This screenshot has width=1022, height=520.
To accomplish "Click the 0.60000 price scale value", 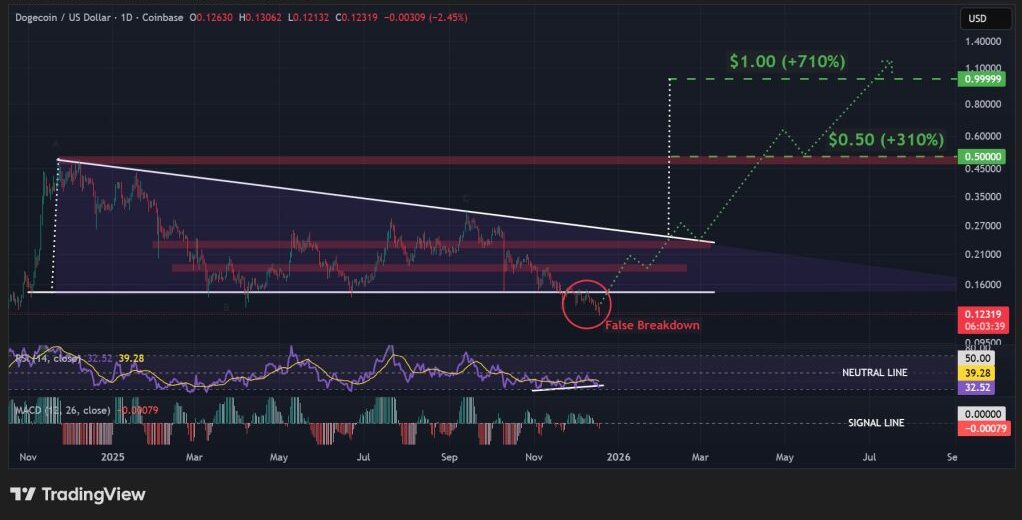I will (x=983, y=136).
